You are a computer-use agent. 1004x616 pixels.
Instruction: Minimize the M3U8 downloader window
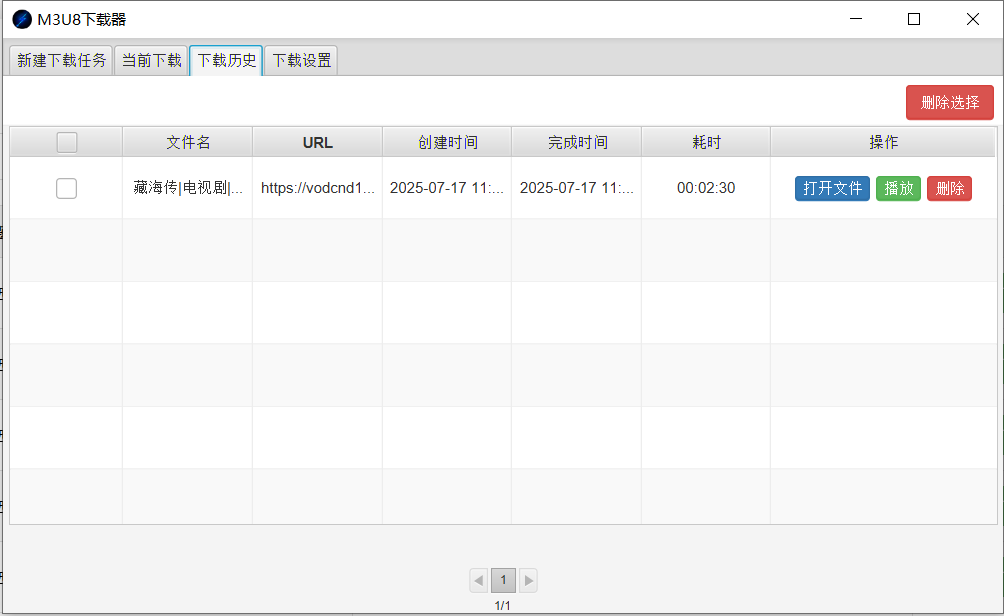[x=855, y=19]
